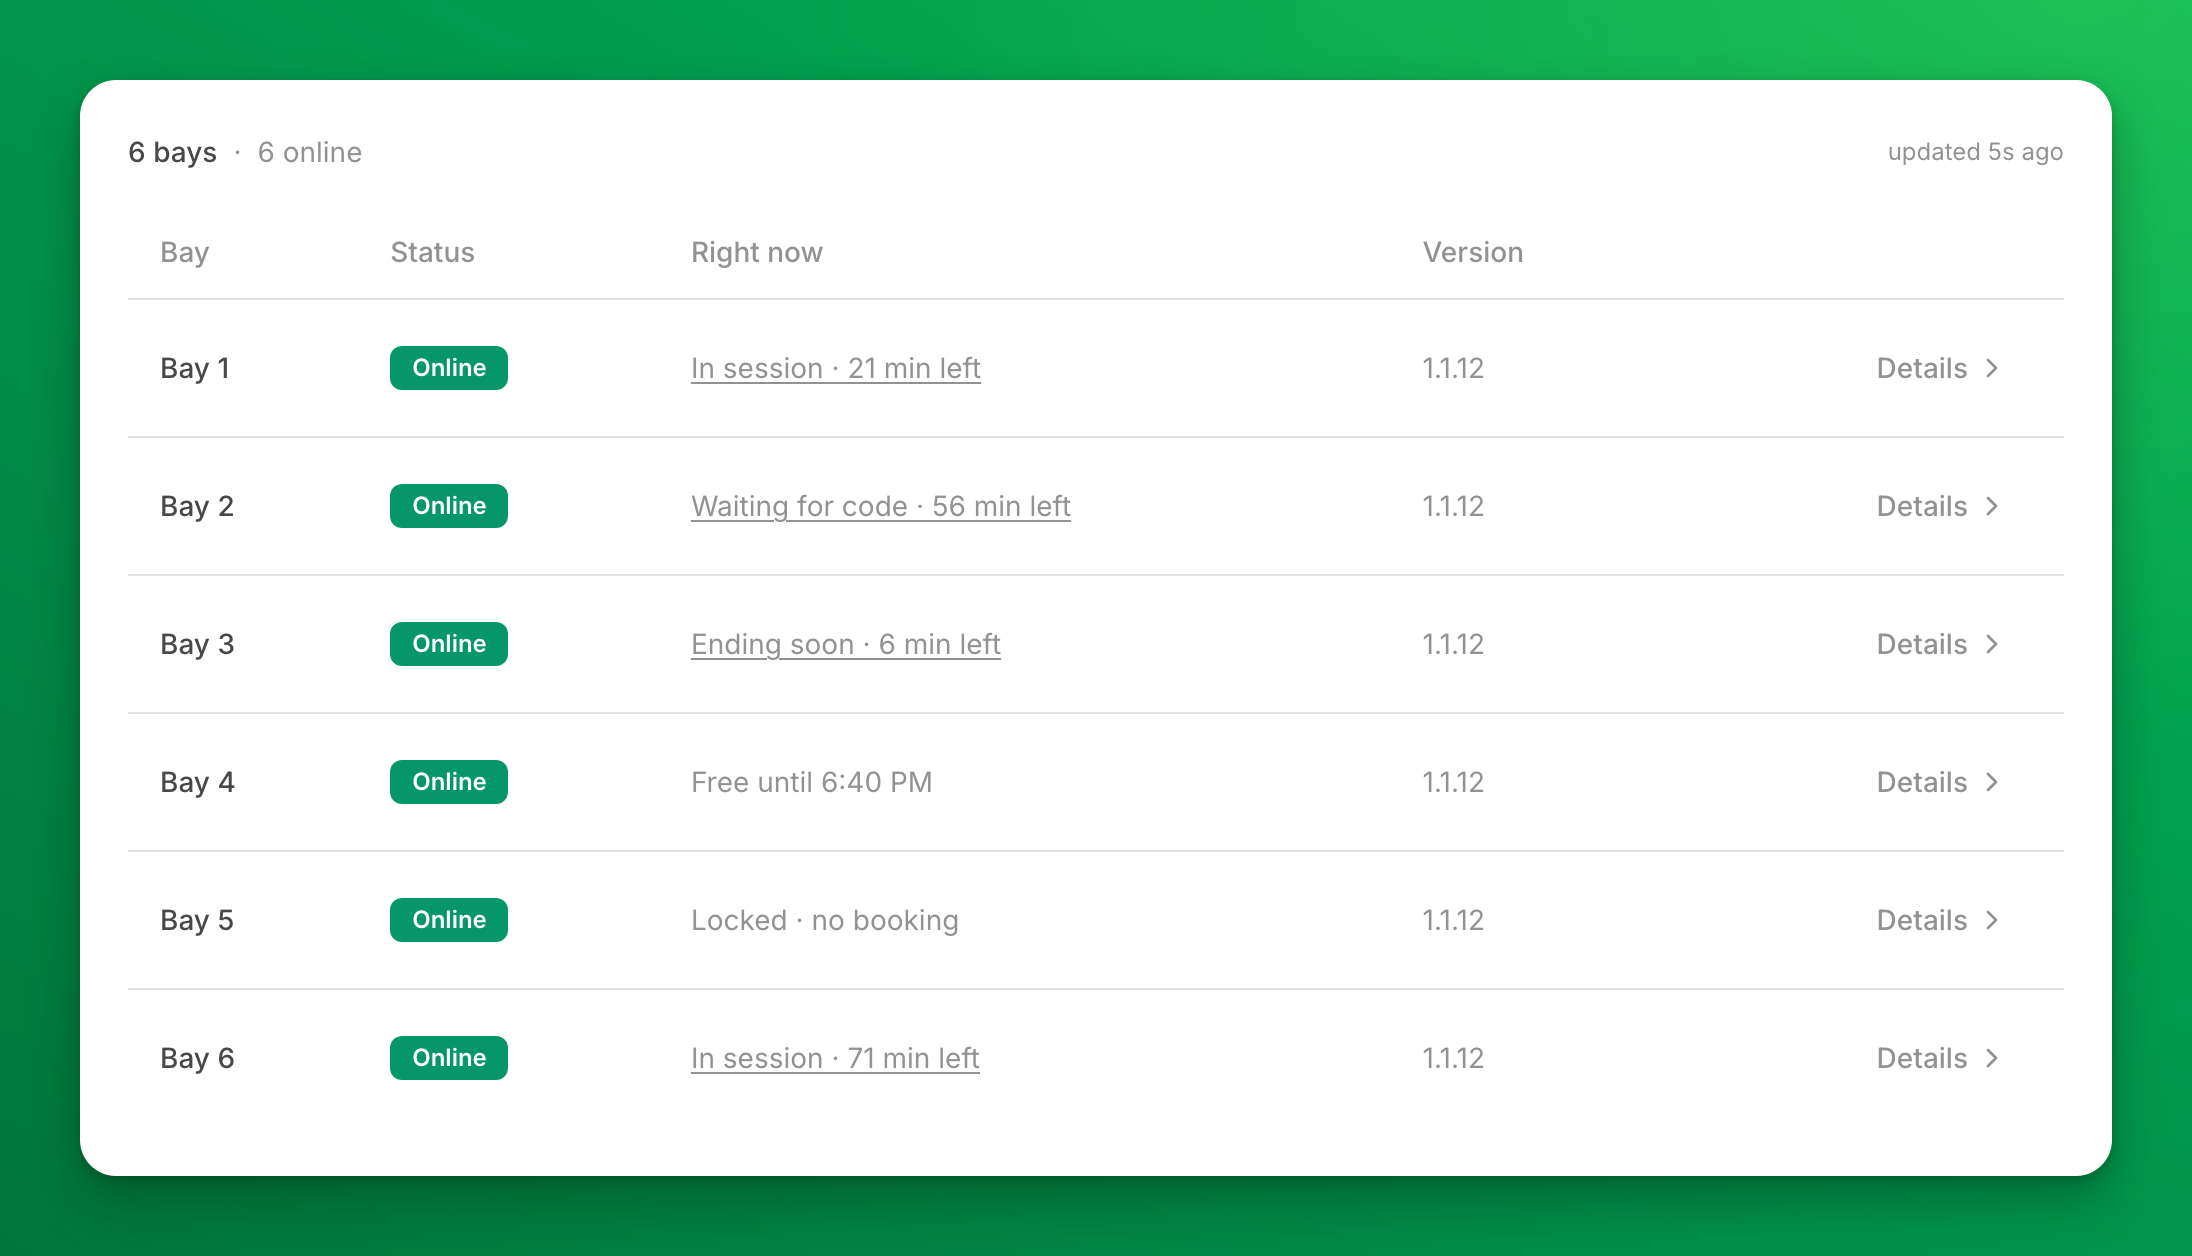Click the 'Version' column header
Viewport: 2192px width, 1256px height.
pyautogui.click(x=1473, y=252)
